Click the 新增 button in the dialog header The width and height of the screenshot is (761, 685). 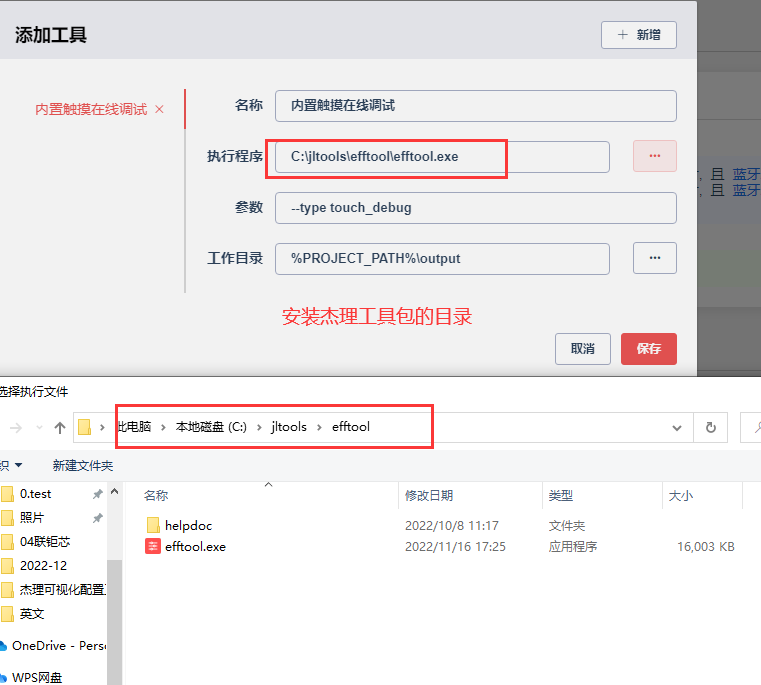click(639, 35)
